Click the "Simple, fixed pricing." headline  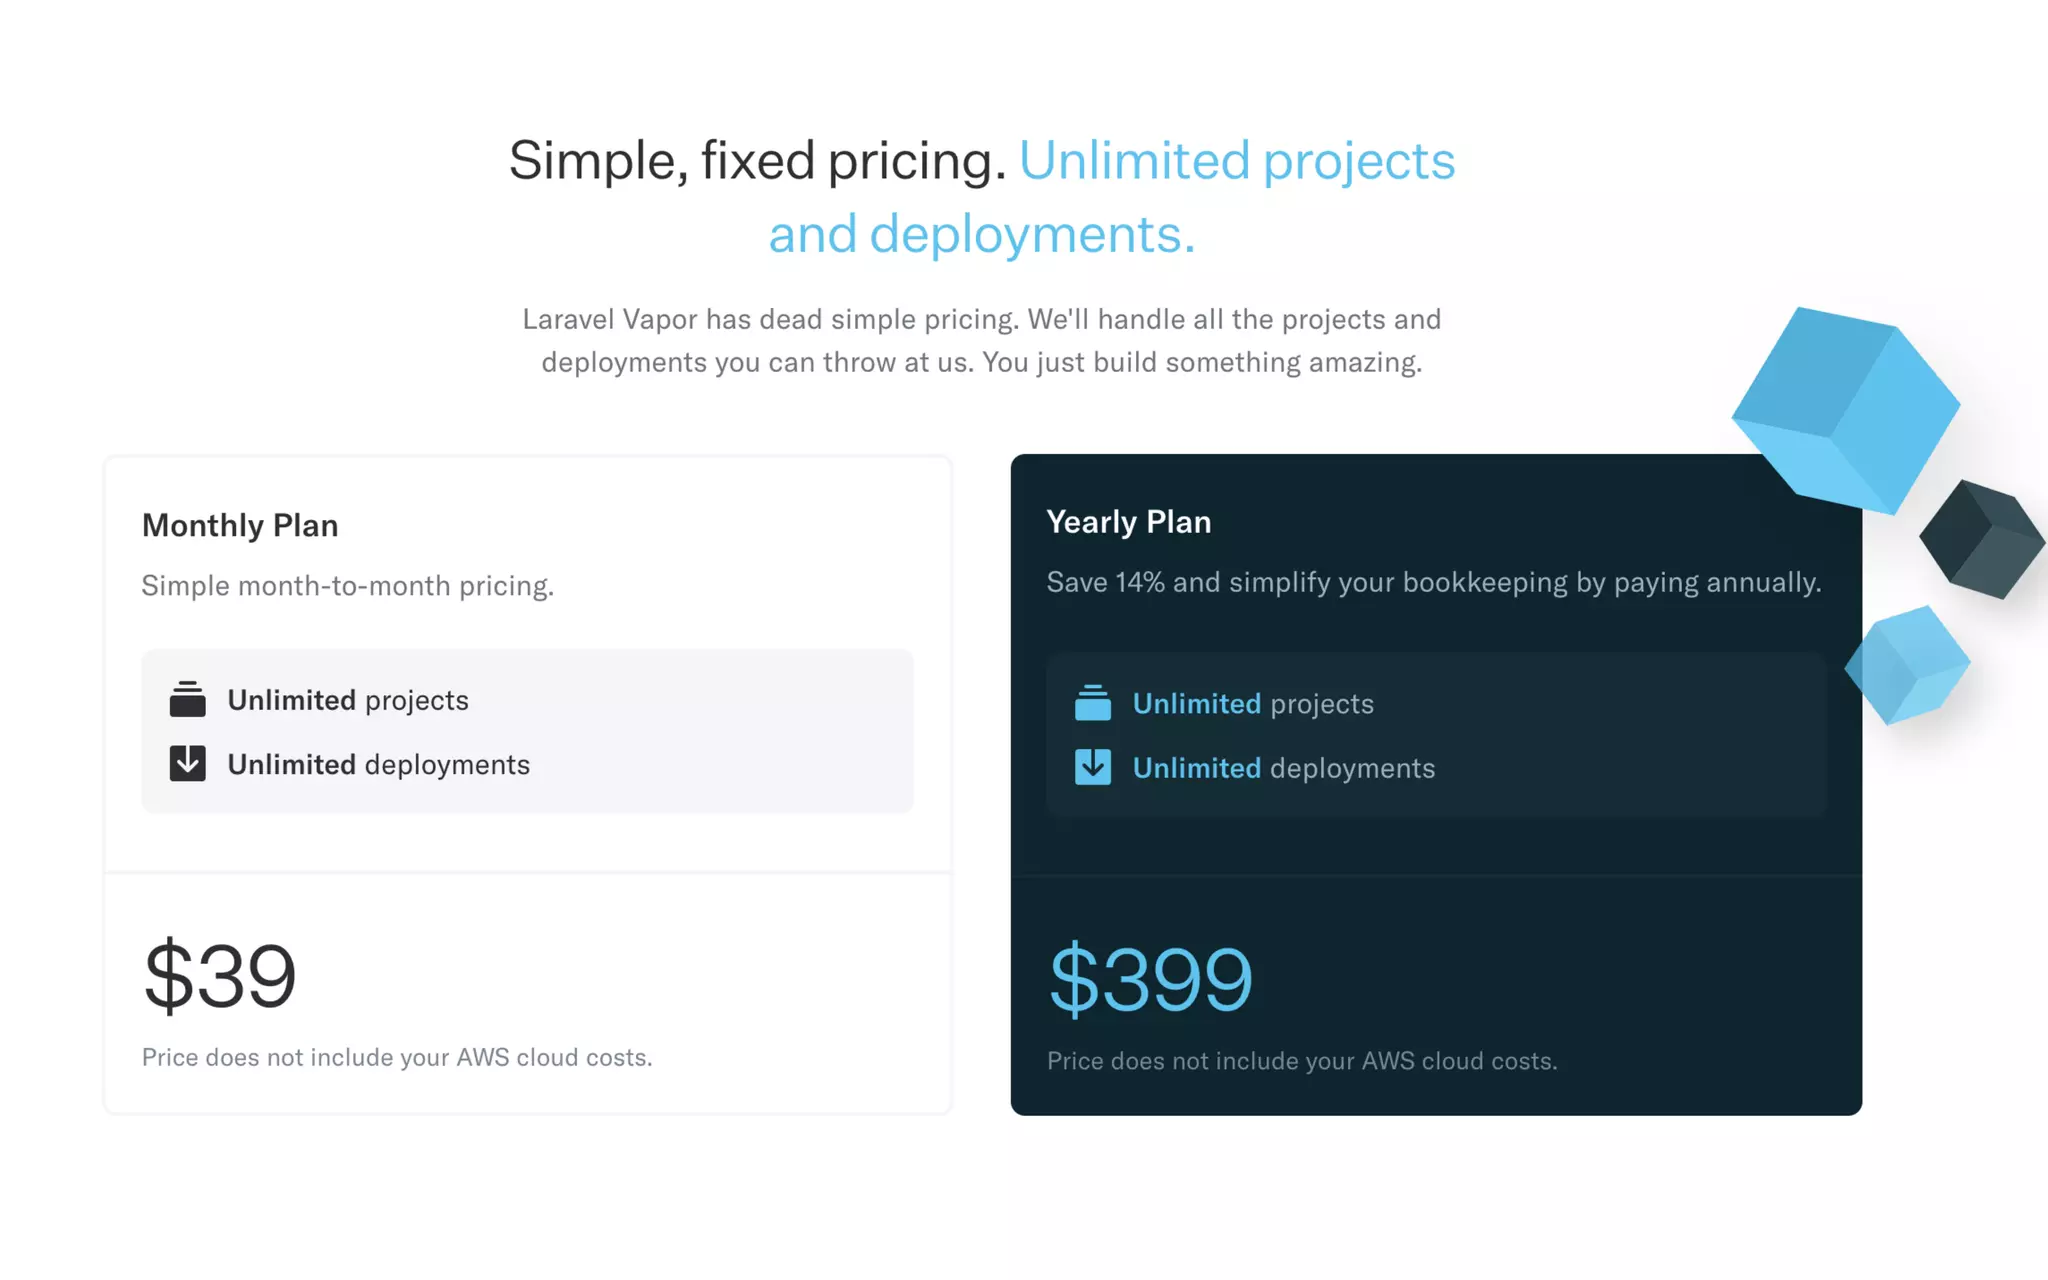[x=757, y=161]
